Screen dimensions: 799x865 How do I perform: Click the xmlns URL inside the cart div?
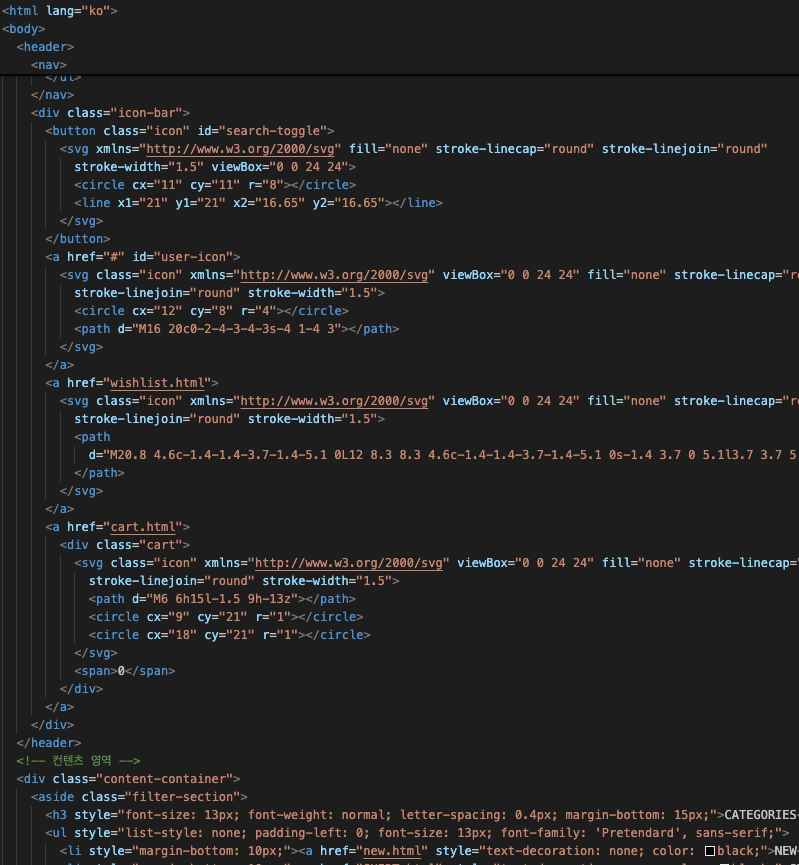[352, 563]
